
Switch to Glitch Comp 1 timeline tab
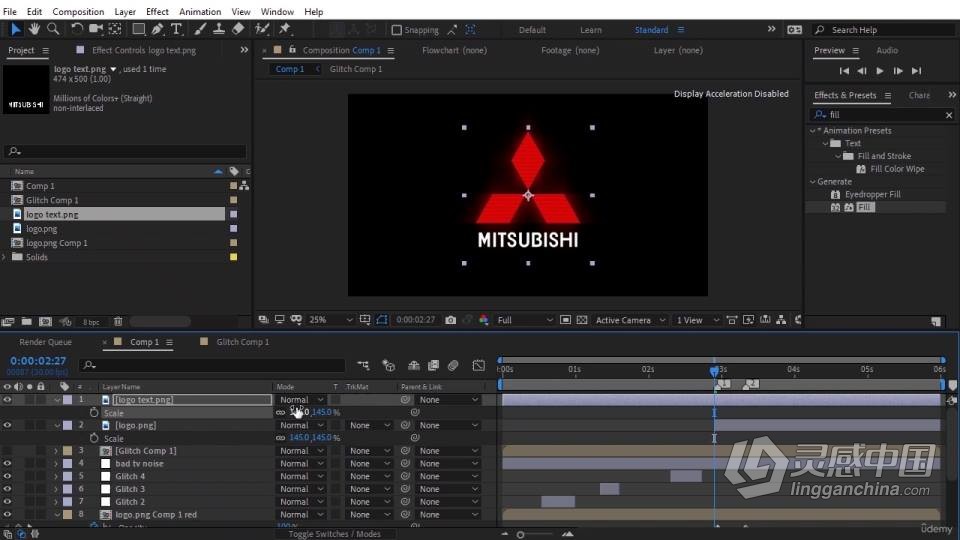point(242,342)
